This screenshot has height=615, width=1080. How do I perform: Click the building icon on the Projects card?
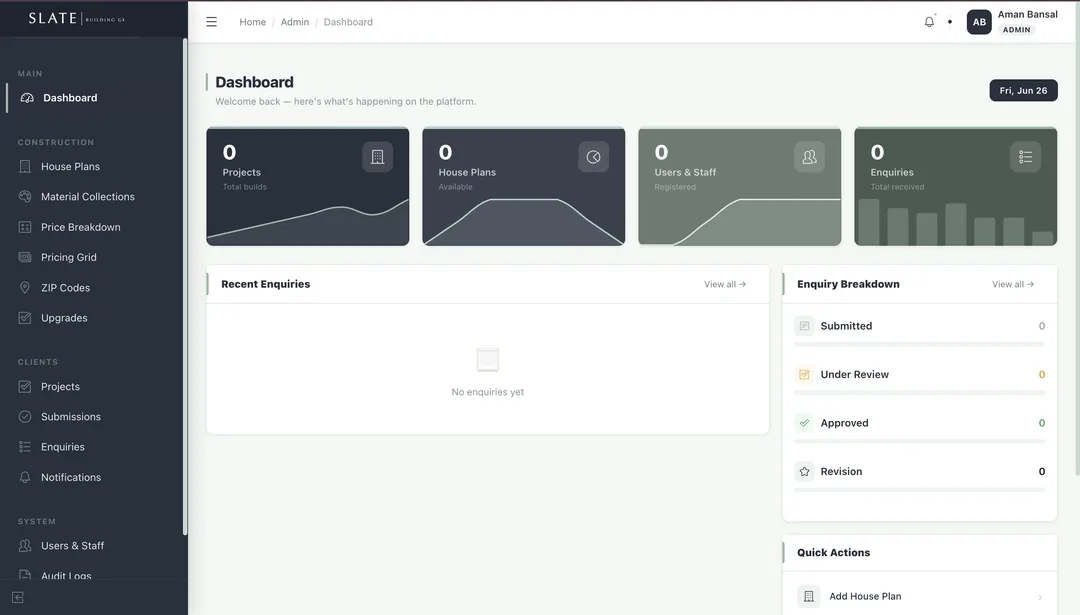pyautogui.click(x=377, y=157)
